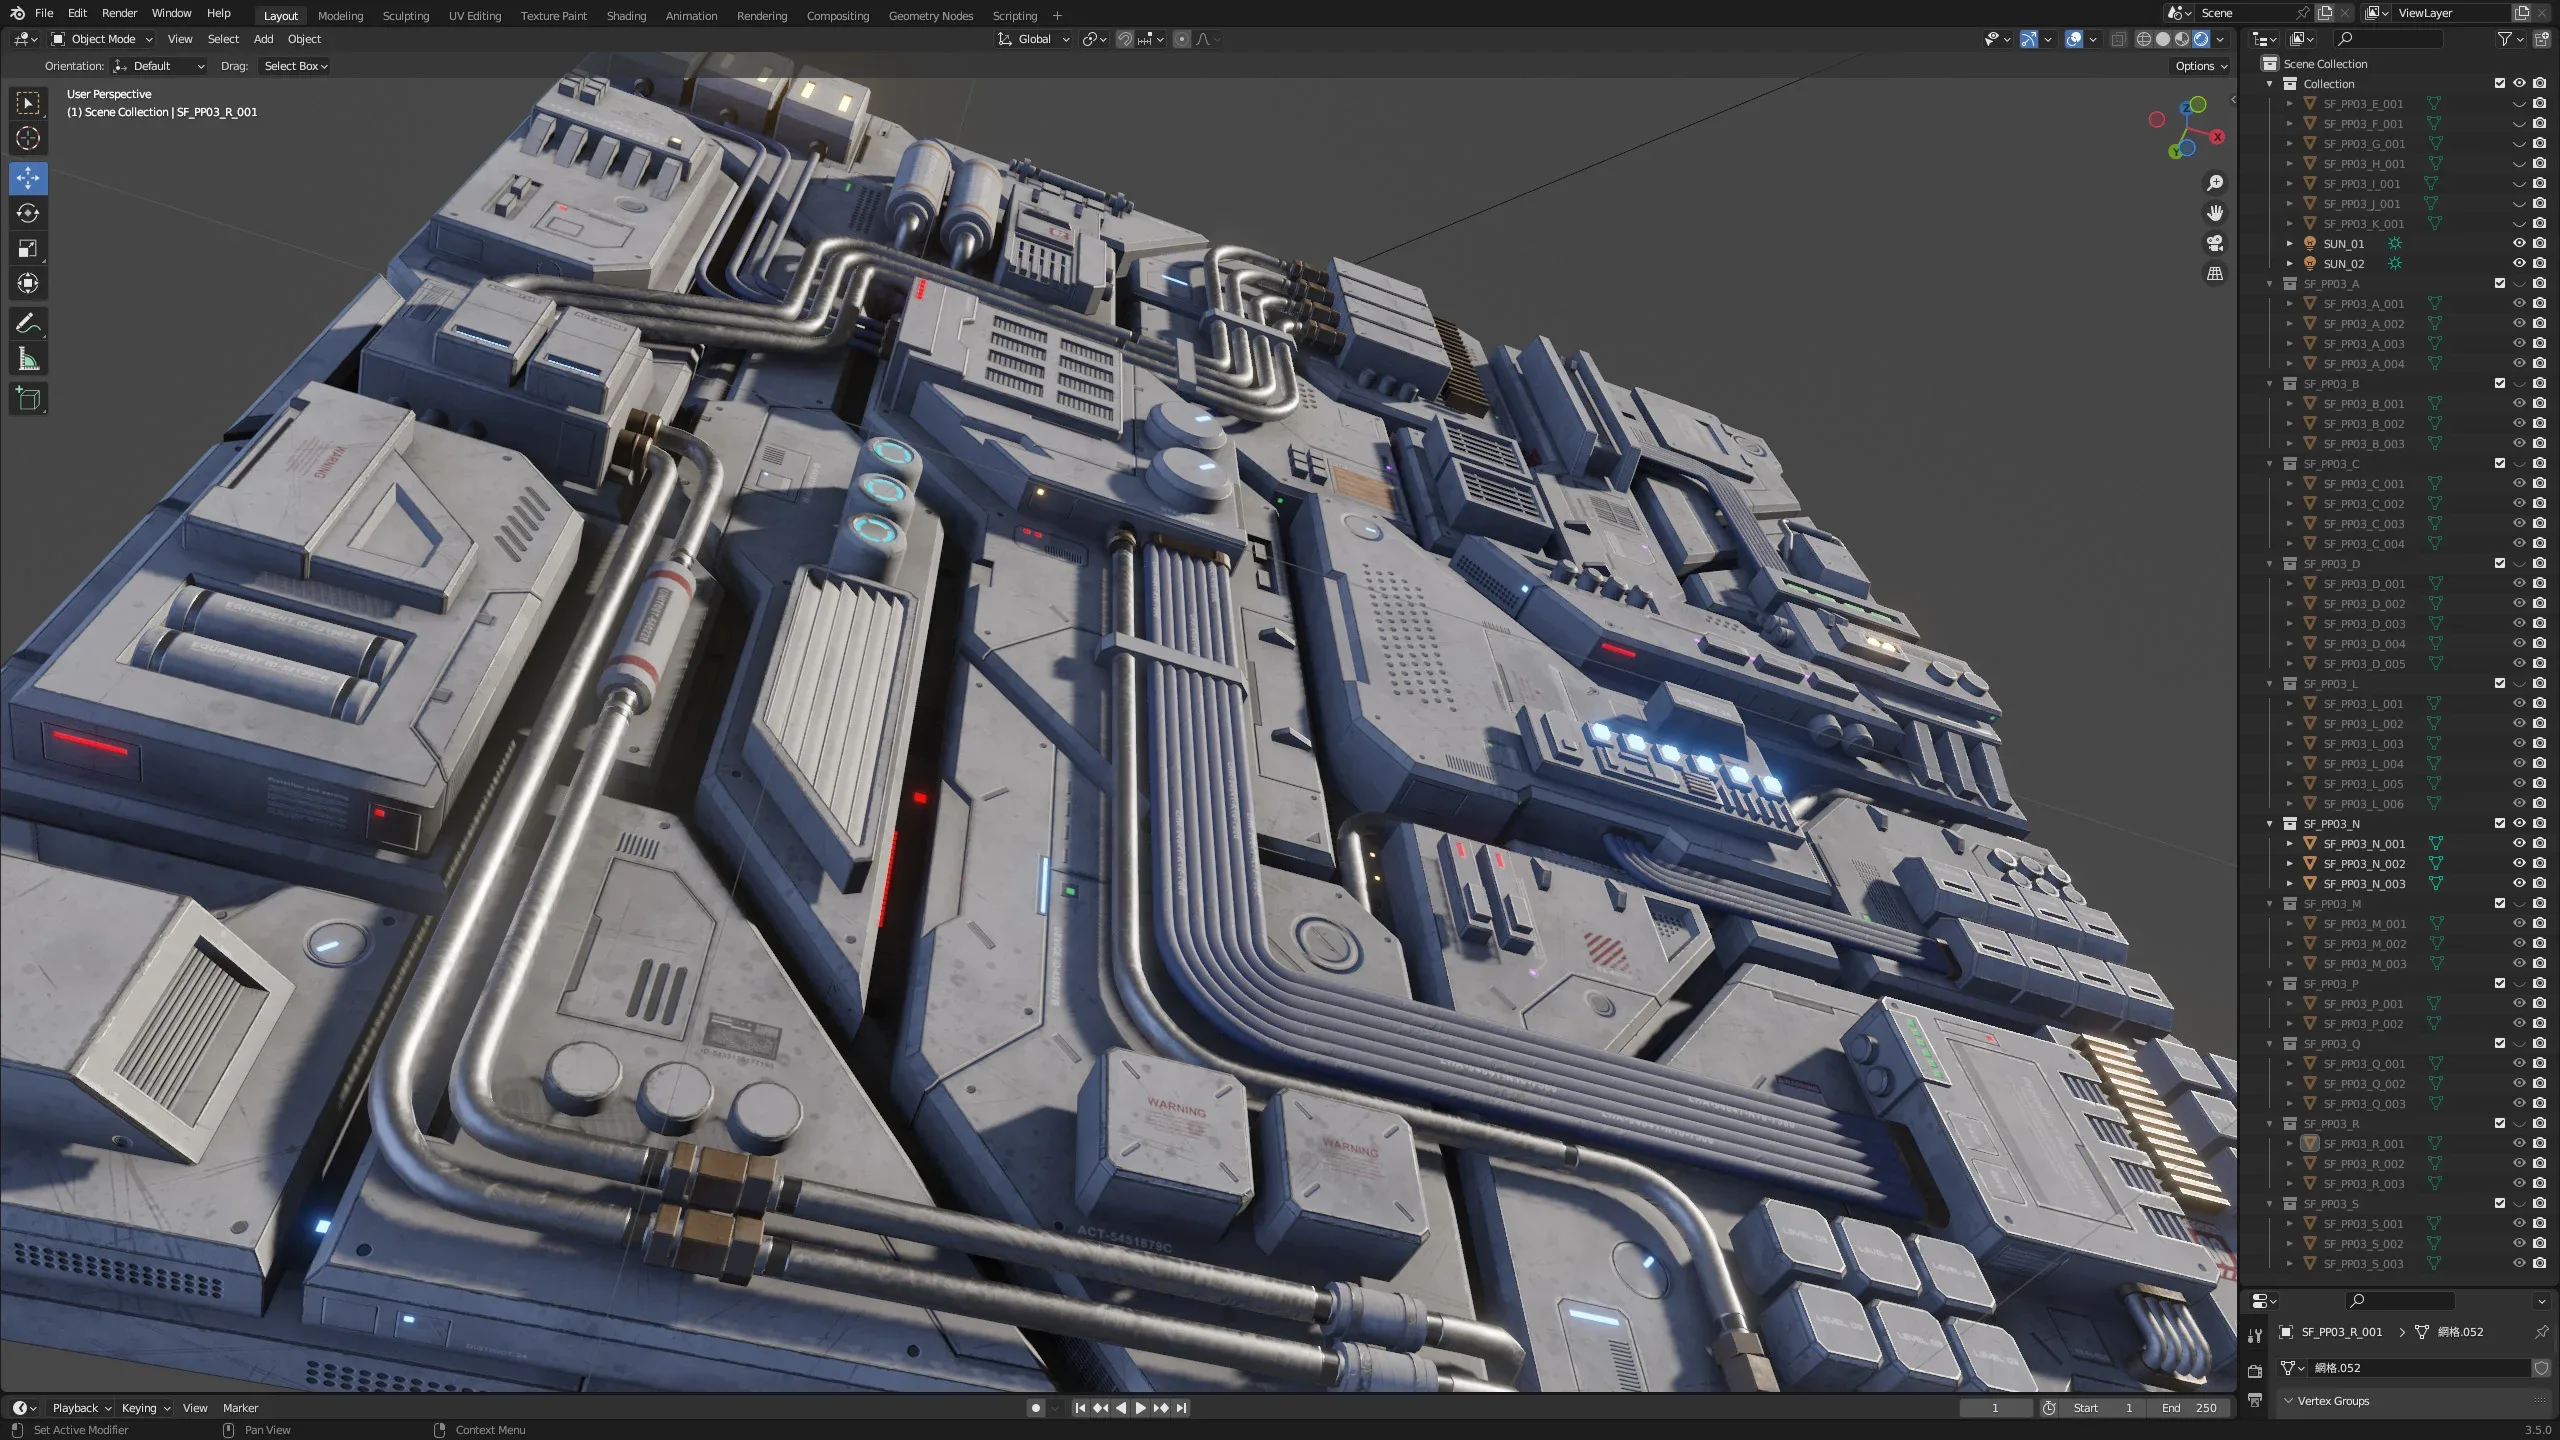Open the Object Mode dropdown
Viewport: 2560px width, 1440px height.
tap(102, 39)
